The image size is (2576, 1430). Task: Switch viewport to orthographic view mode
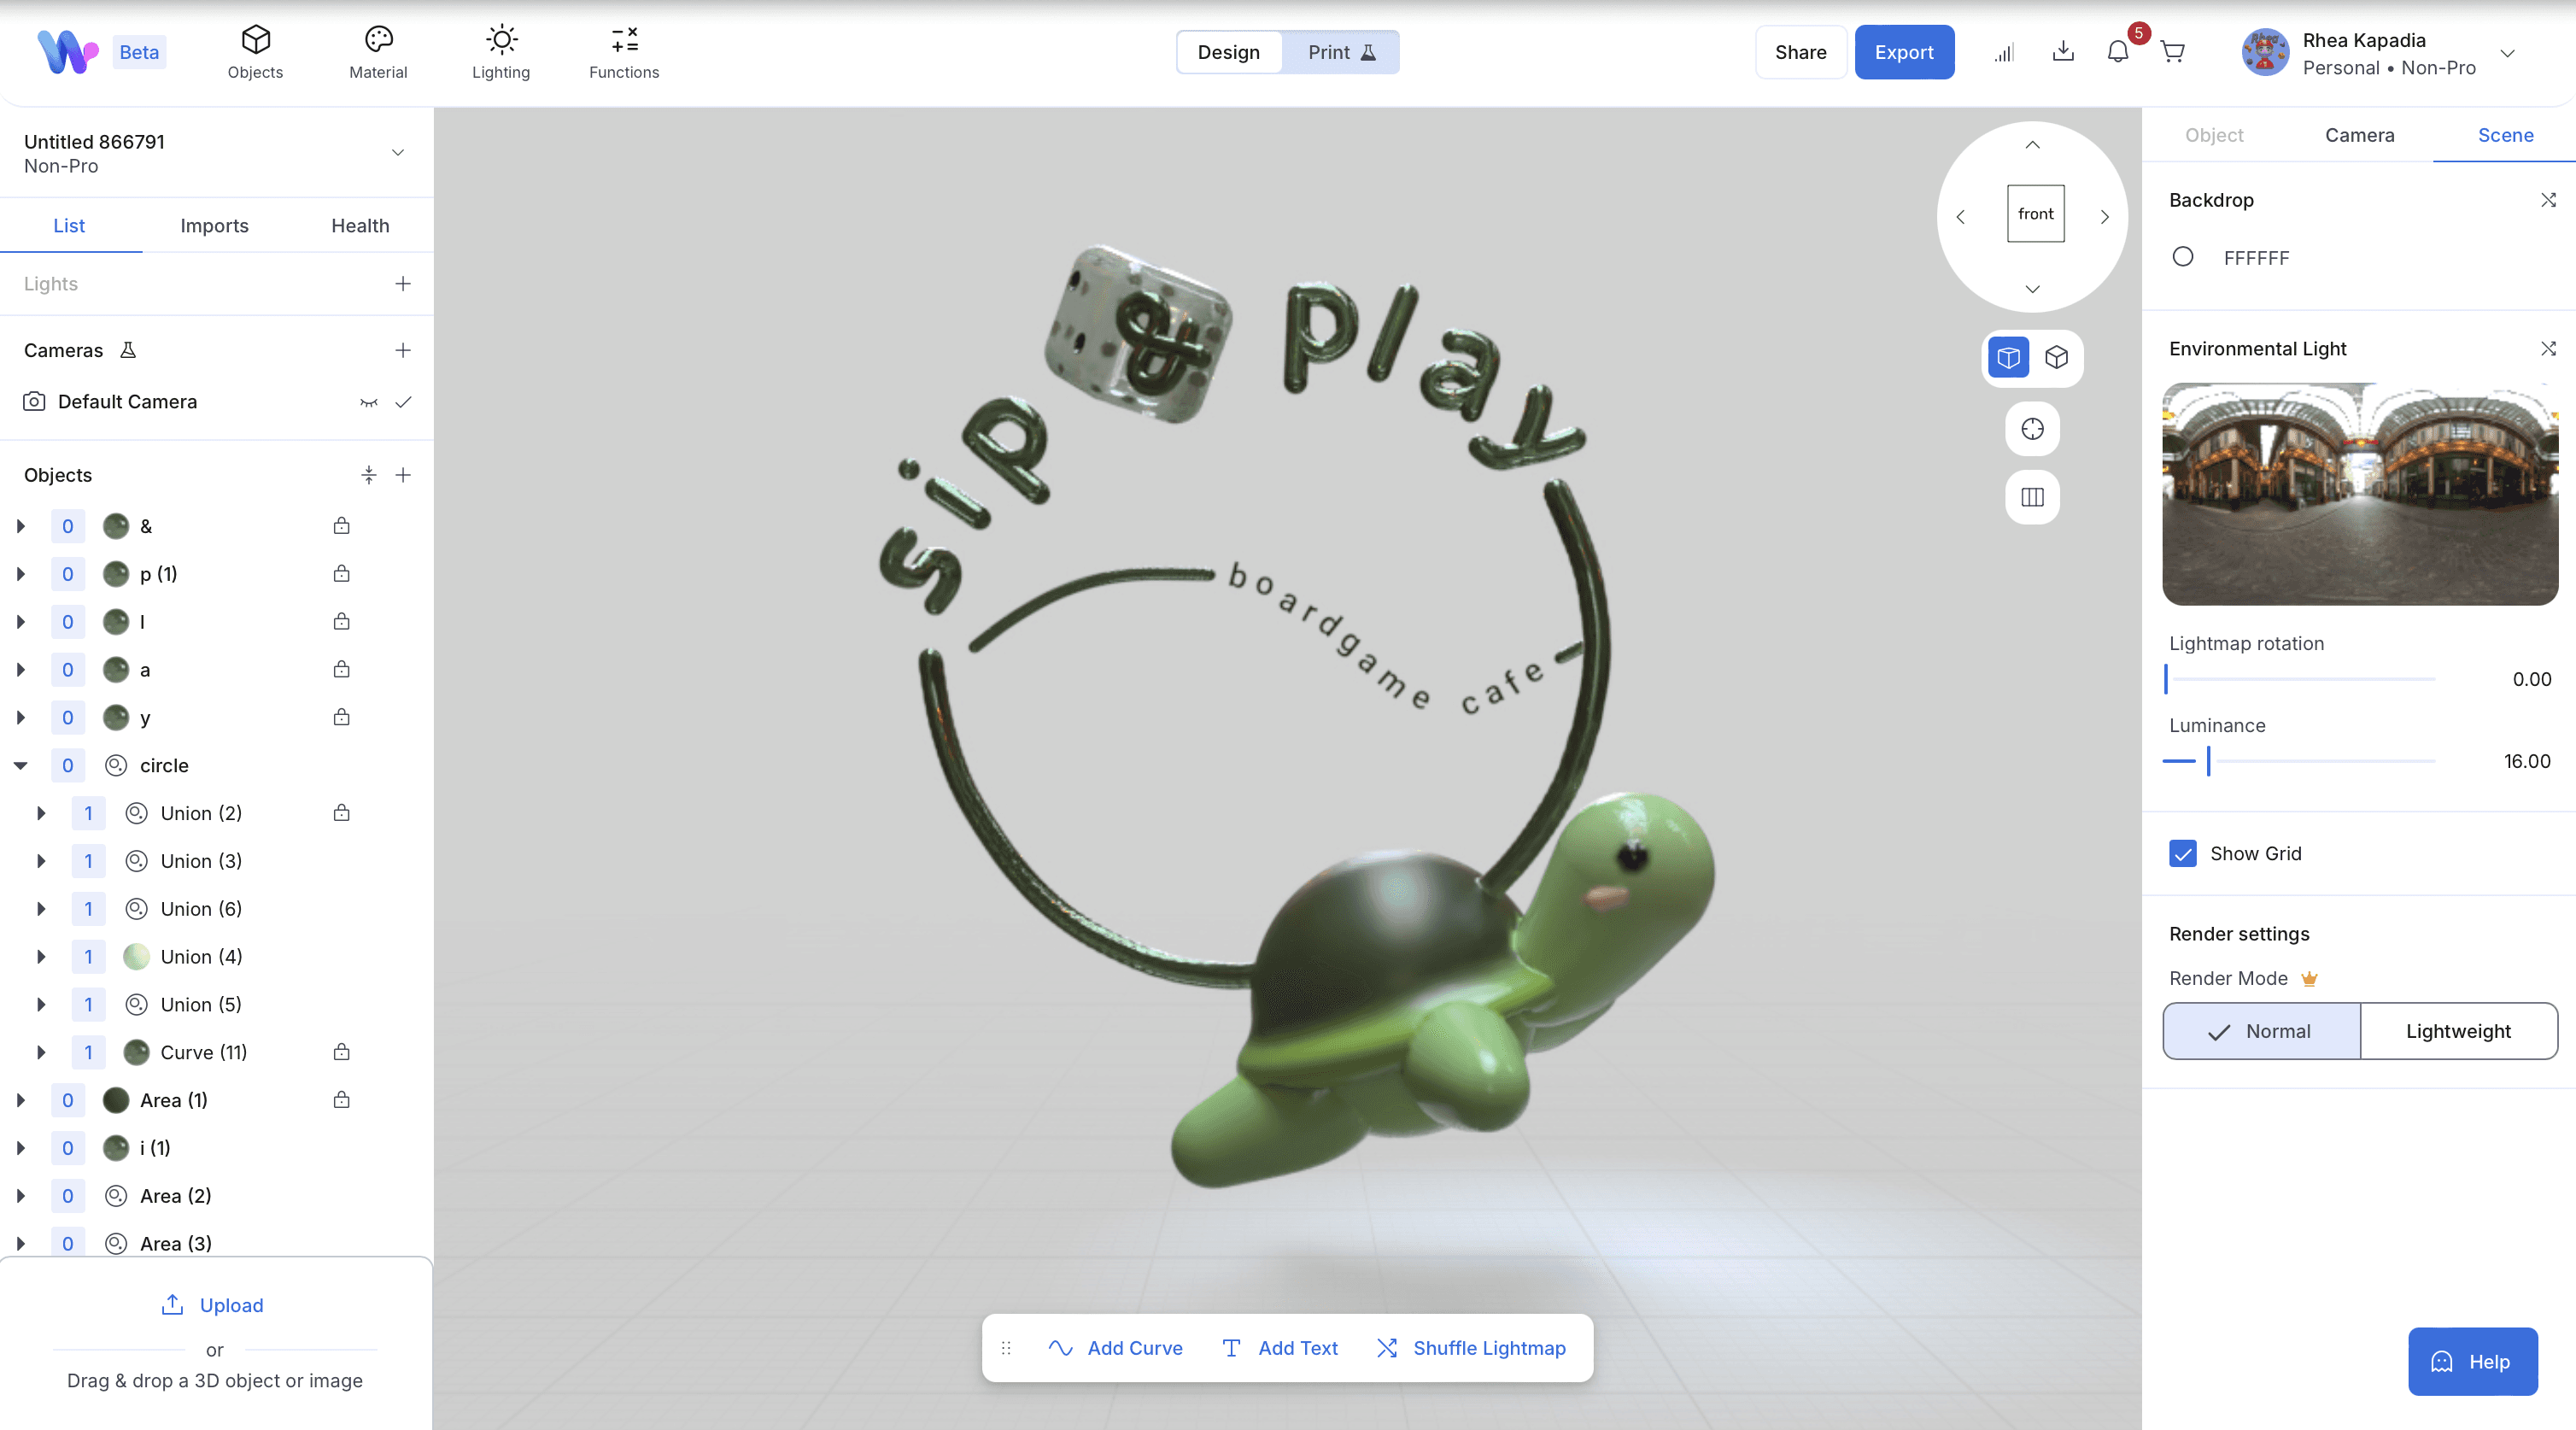tap(2056, 357)
